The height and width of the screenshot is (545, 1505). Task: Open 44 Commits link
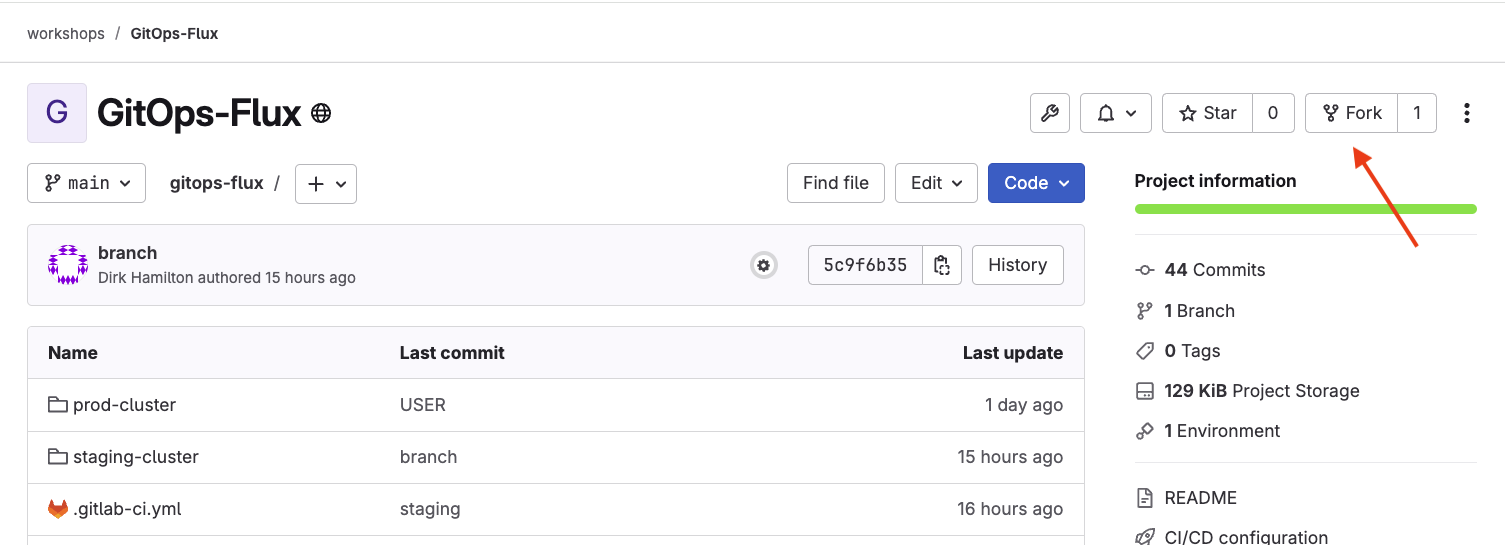point(1214,270)
